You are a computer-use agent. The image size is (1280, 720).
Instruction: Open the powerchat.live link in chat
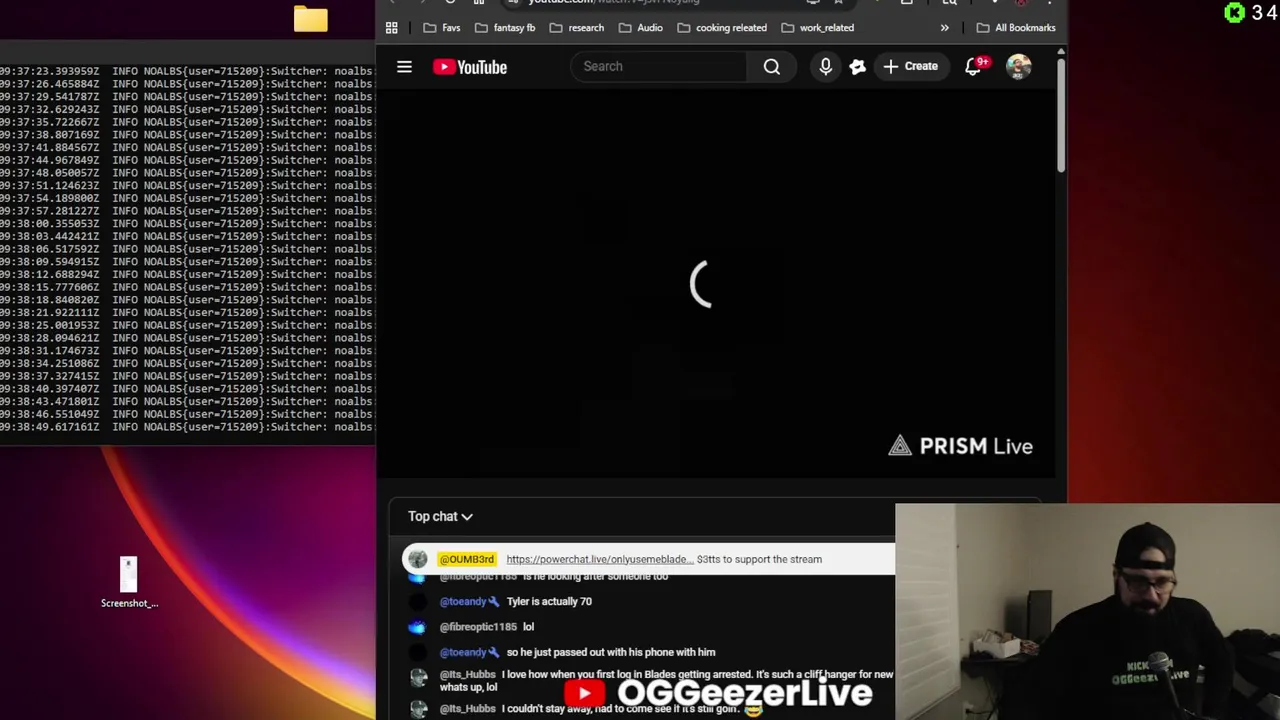599,559
